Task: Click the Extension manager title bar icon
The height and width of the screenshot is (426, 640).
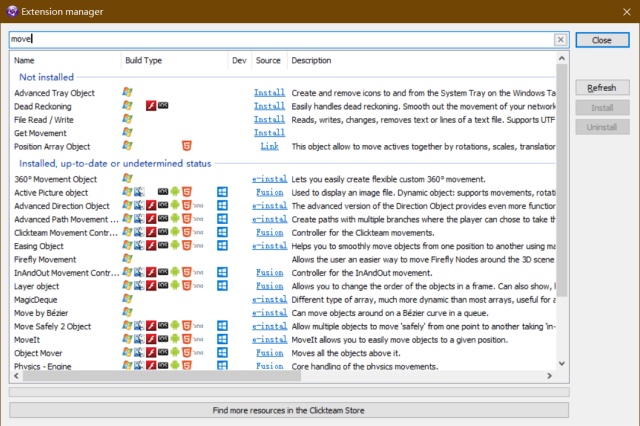Action: pyautogui.click(x=12, y=11)
